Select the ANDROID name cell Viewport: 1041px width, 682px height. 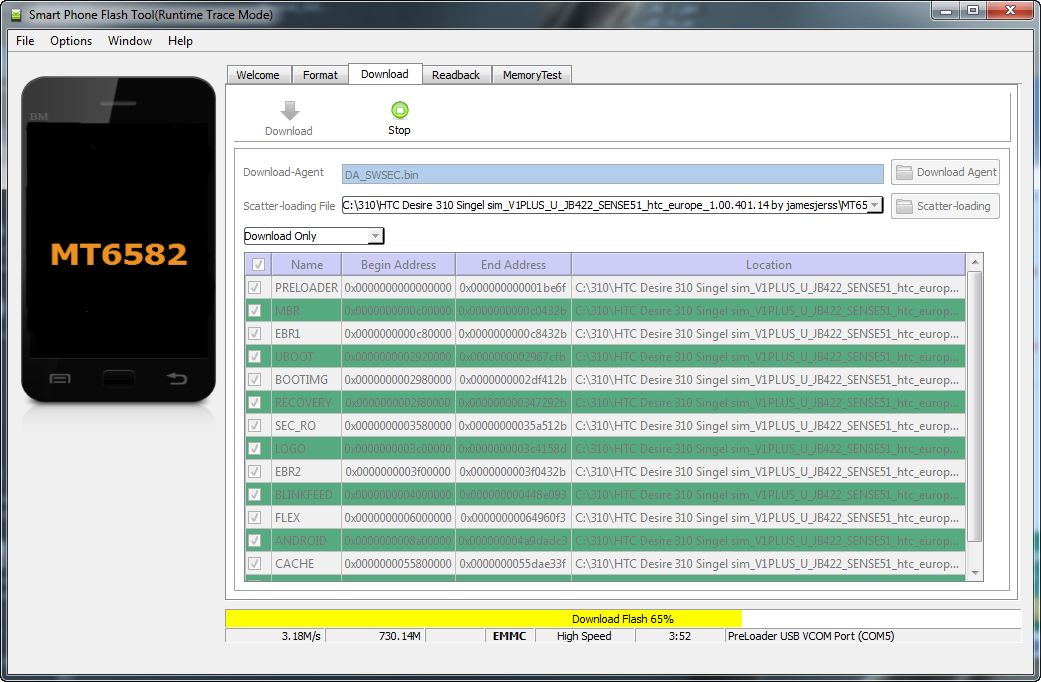click(x=307, y=541)
